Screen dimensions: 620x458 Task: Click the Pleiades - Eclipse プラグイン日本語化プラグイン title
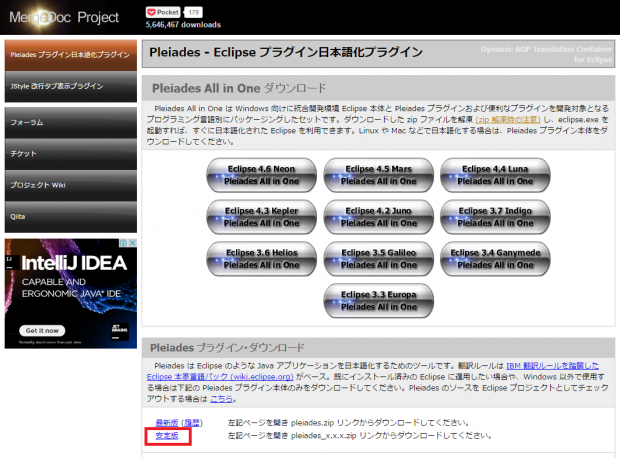tap(286, 52)
